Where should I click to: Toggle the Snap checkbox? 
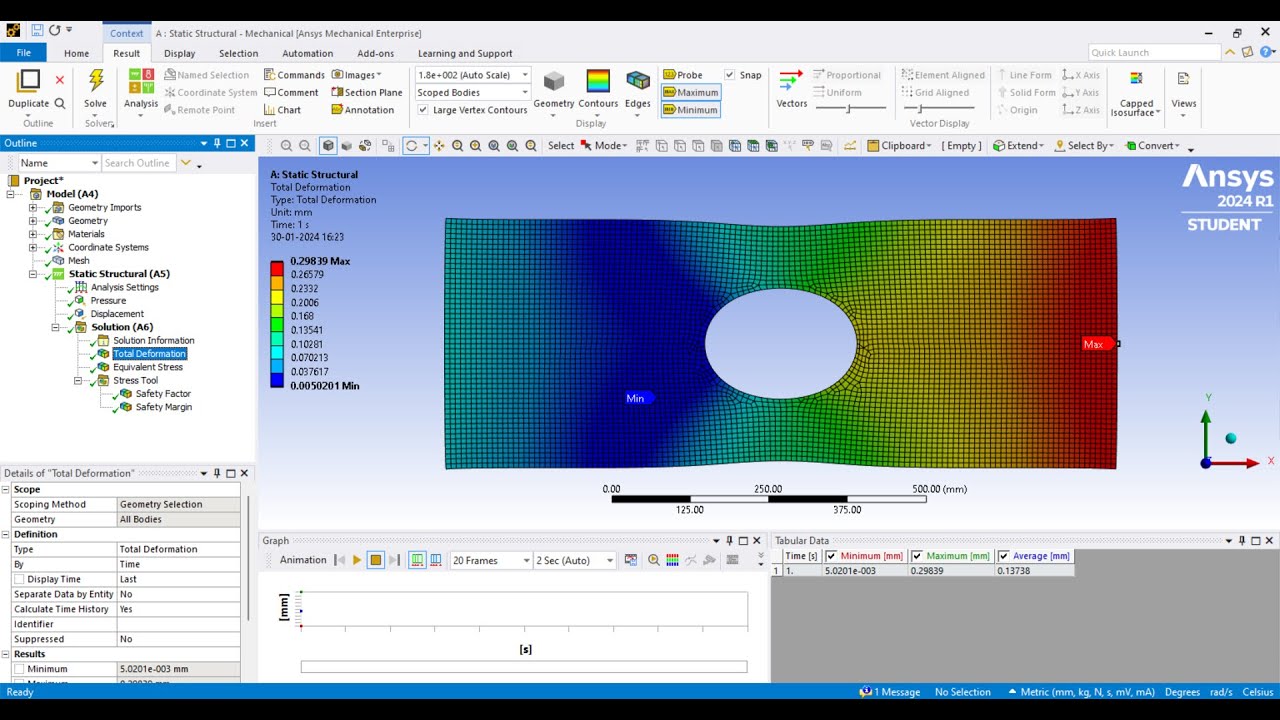(x=730, y=75)
